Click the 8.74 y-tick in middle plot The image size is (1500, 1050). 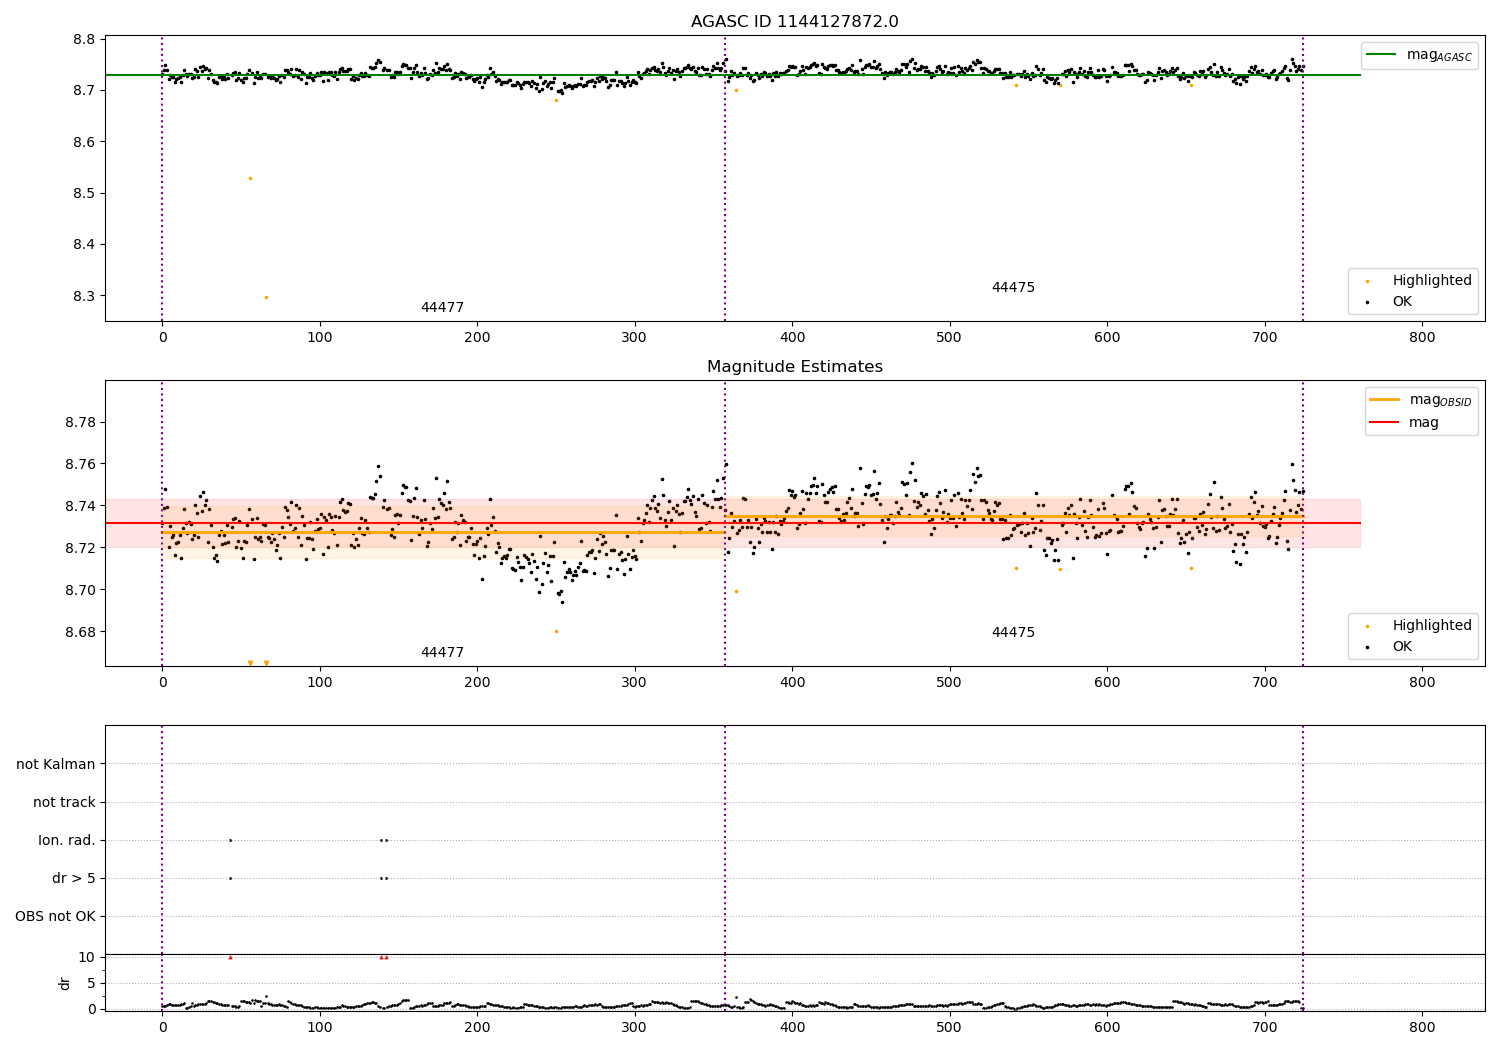point(80,507)
